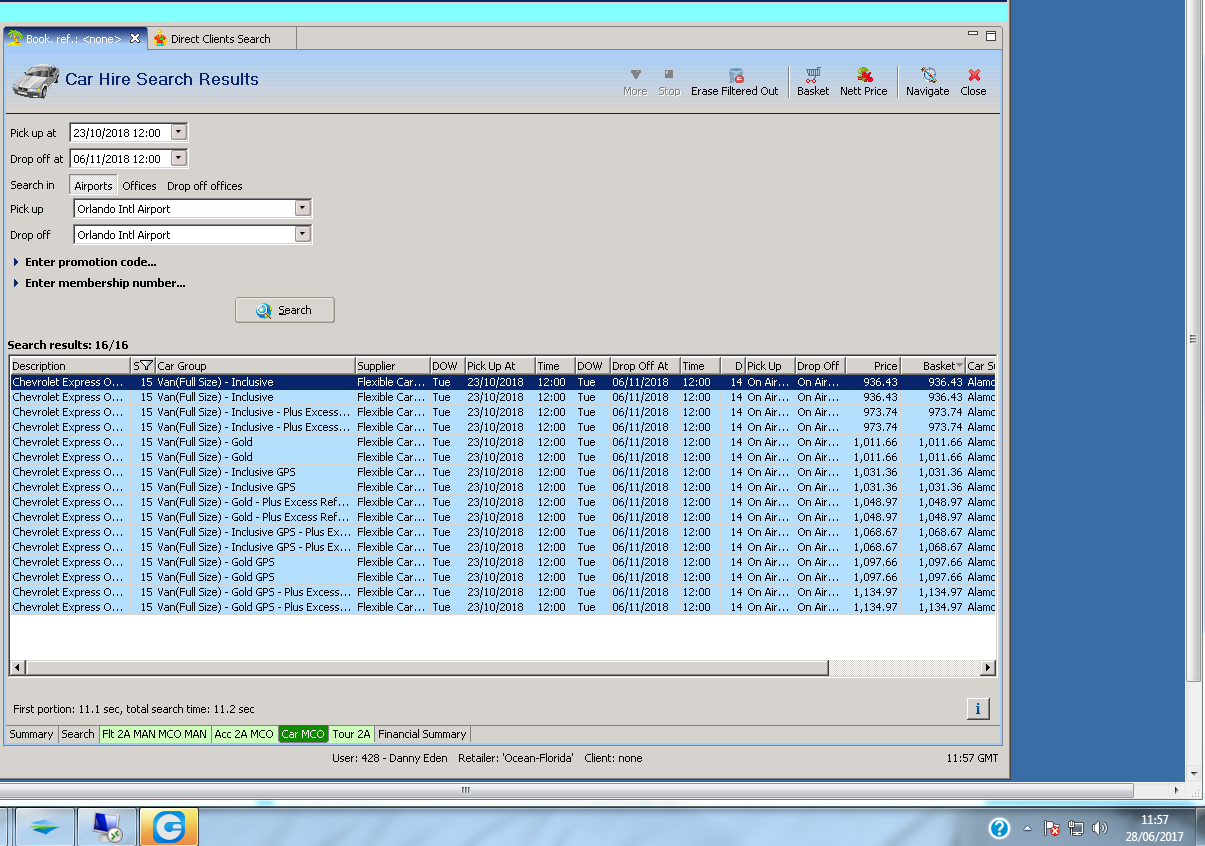1205x846 pixels.
Task: Sort by Car Group column header
Action: 255,366
